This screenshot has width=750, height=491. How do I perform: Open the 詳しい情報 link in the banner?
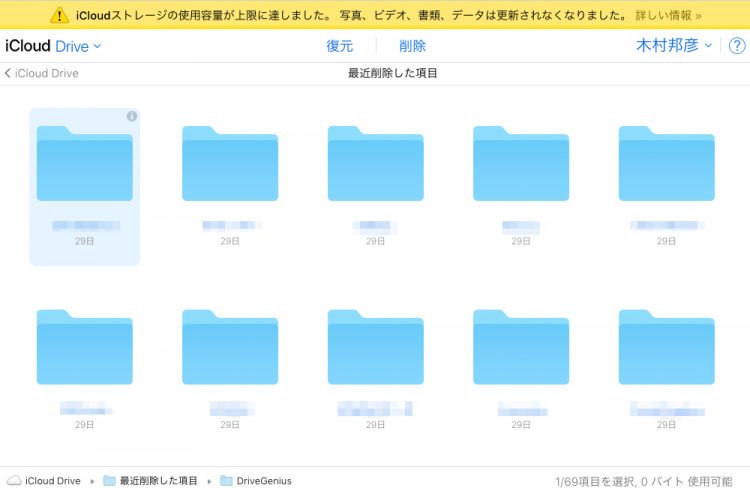click(x=668, y=15)
